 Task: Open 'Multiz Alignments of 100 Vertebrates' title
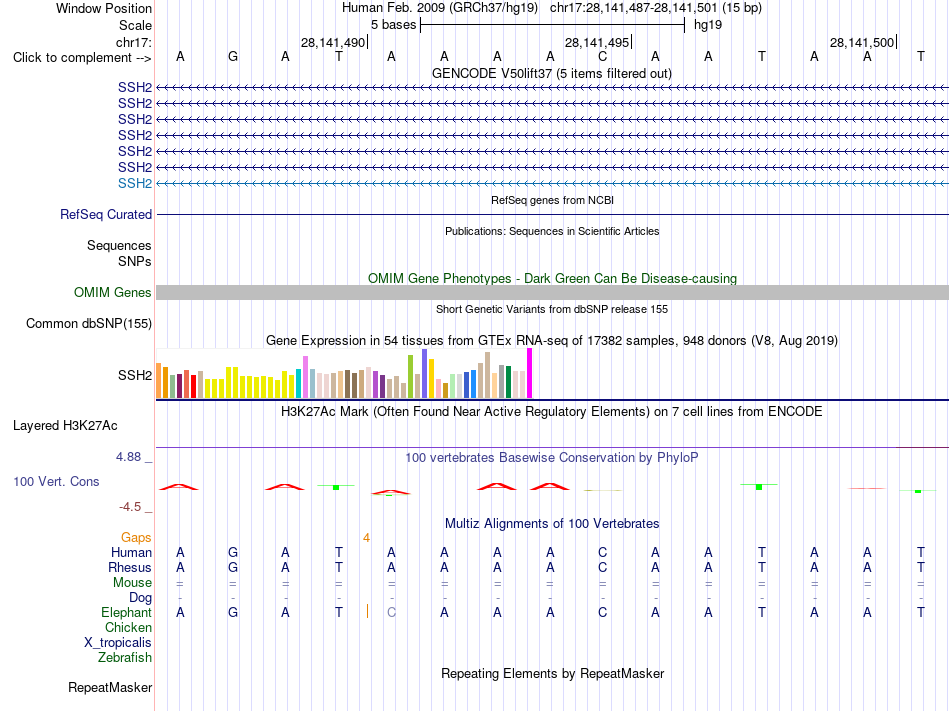pyautogui.click(x=552, y=523)
